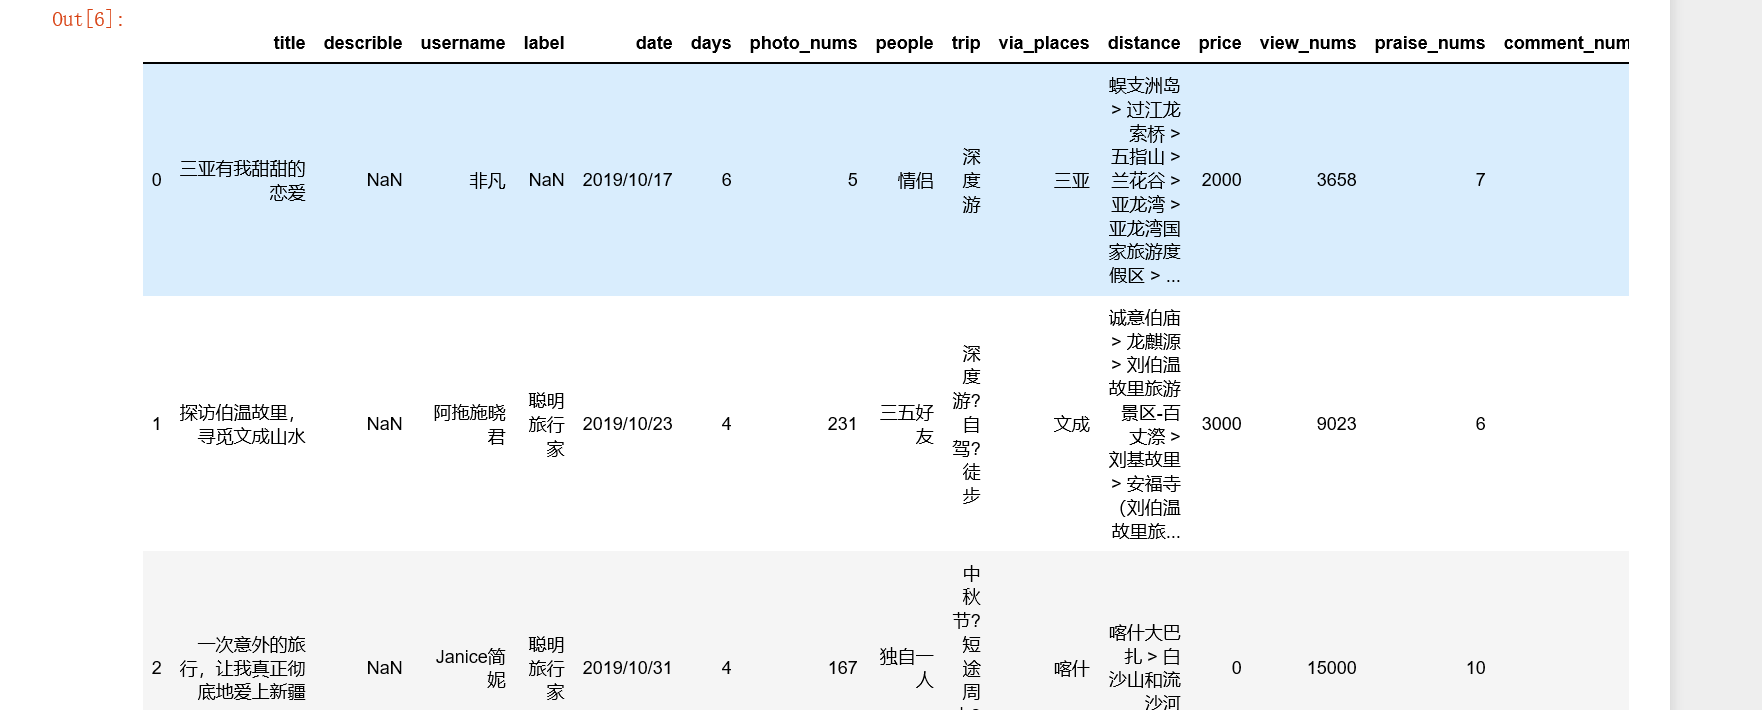Screen dimensions: 1762x710
Task: Click the days value 6 in row 0
Action: click(726, 180)
